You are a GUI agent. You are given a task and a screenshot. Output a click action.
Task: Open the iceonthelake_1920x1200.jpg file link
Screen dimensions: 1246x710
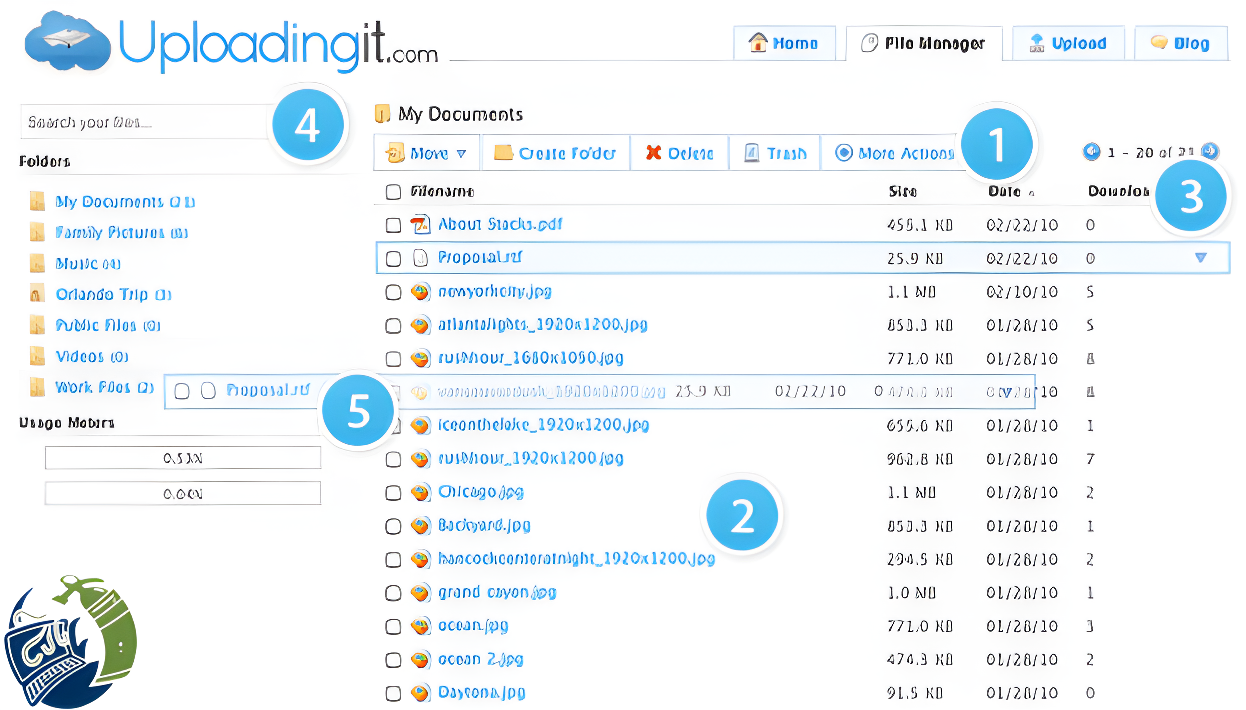(544, 425)
